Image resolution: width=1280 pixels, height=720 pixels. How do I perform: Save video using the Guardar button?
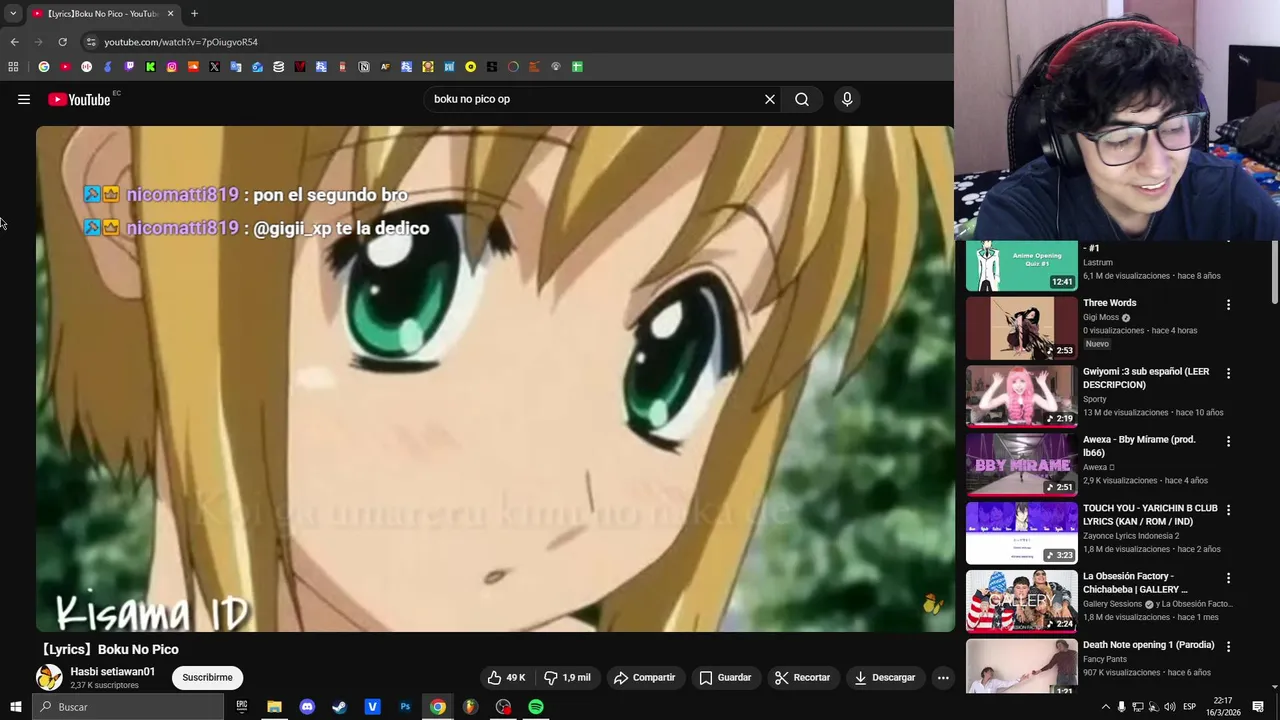725,677
